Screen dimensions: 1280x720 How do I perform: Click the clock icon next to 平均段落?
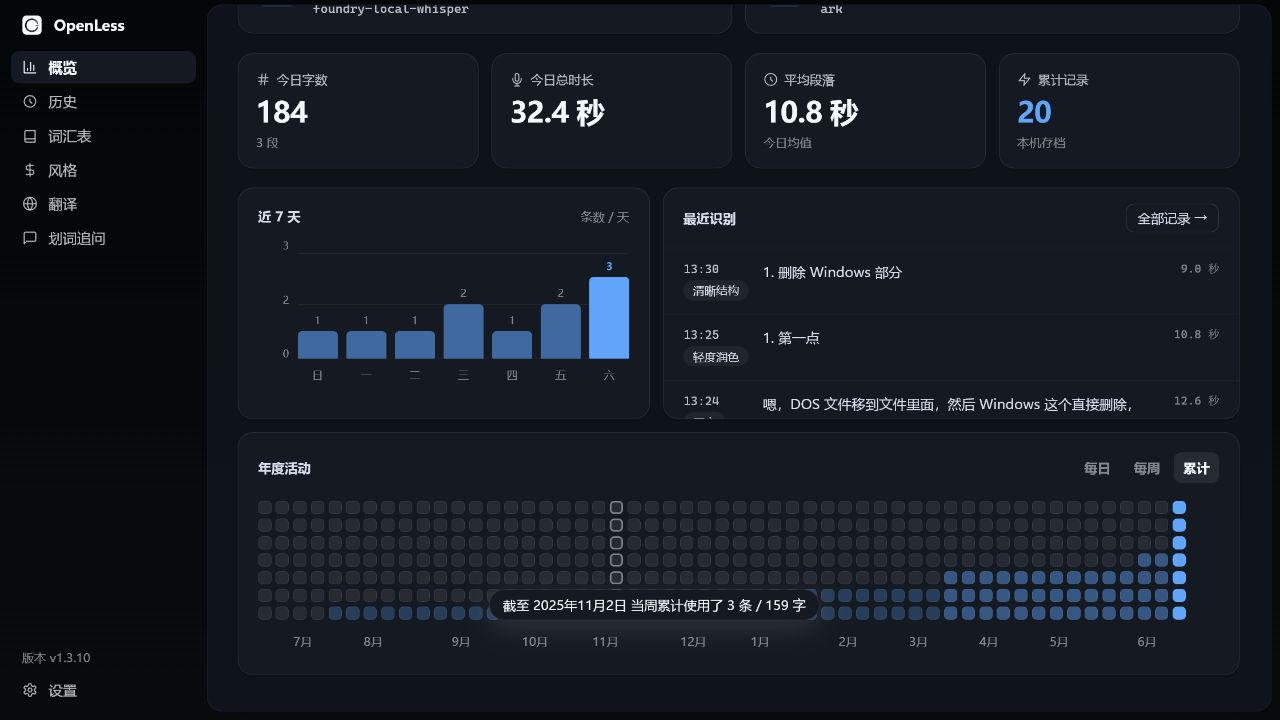click(771, 79)
